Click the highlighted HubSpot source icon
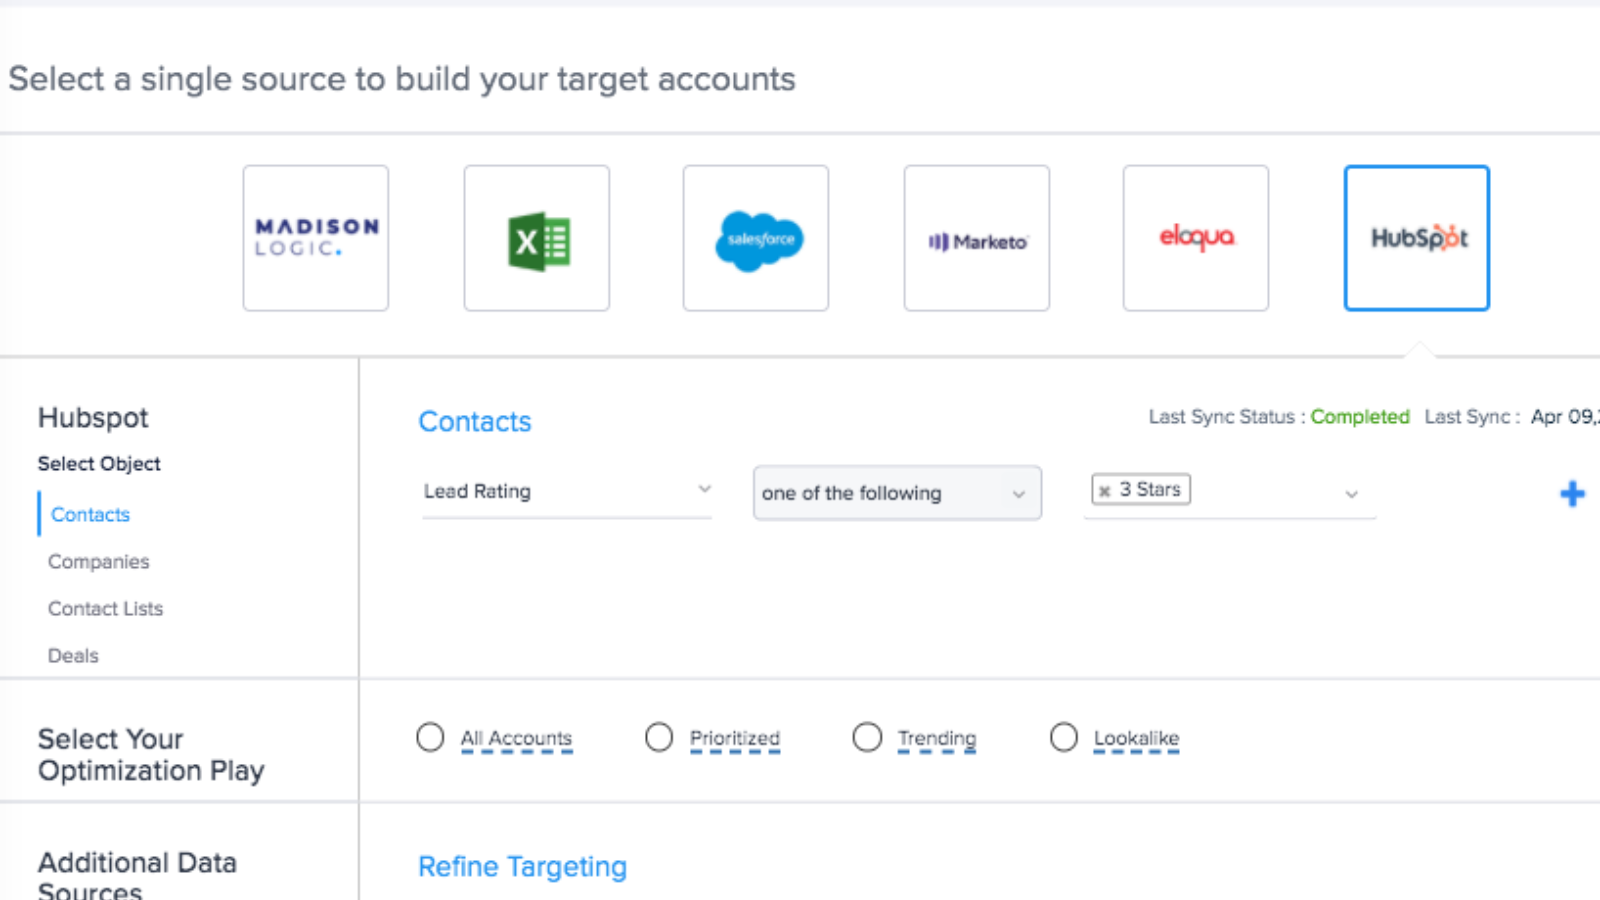 [1416, 238]
